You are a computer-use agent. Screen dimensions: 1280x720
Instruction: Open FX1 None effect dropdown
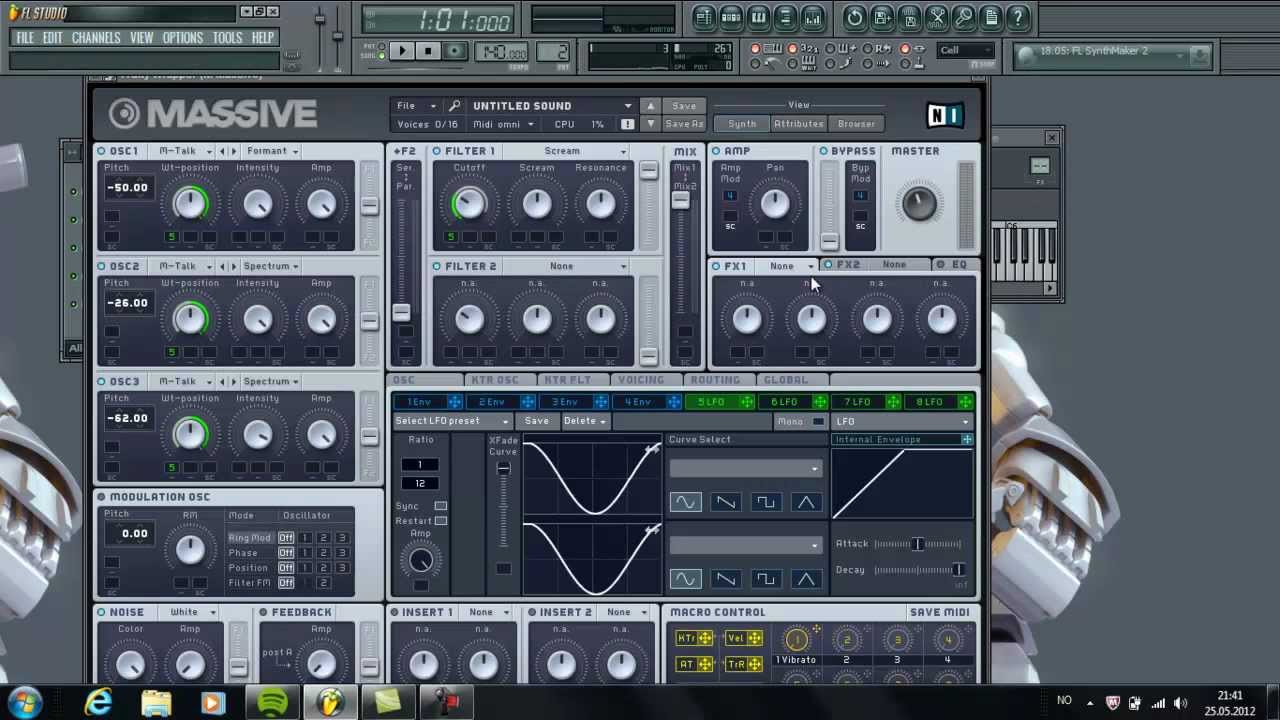[x=790, y=266]
